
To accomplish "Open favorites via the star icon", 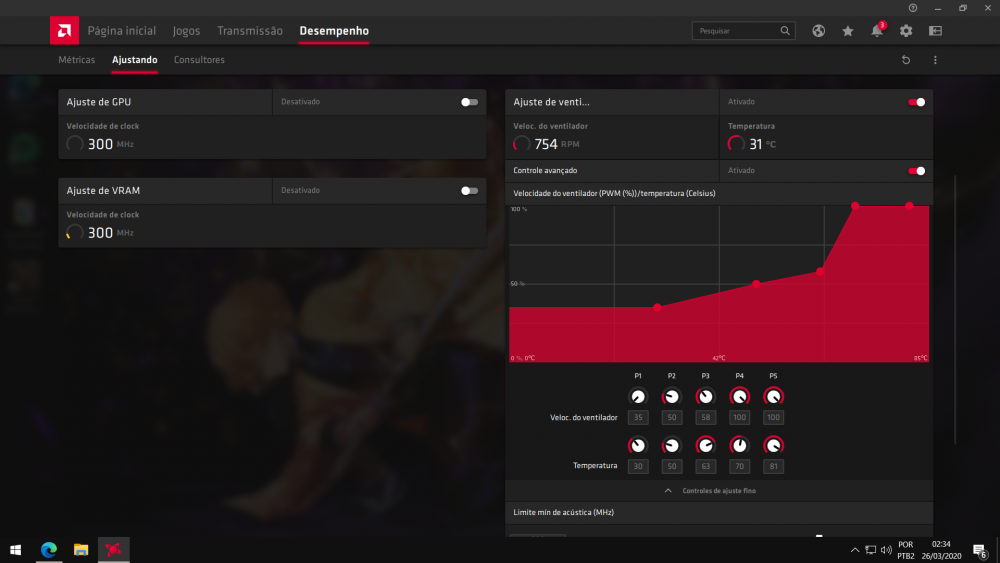I will click(847, 31).
